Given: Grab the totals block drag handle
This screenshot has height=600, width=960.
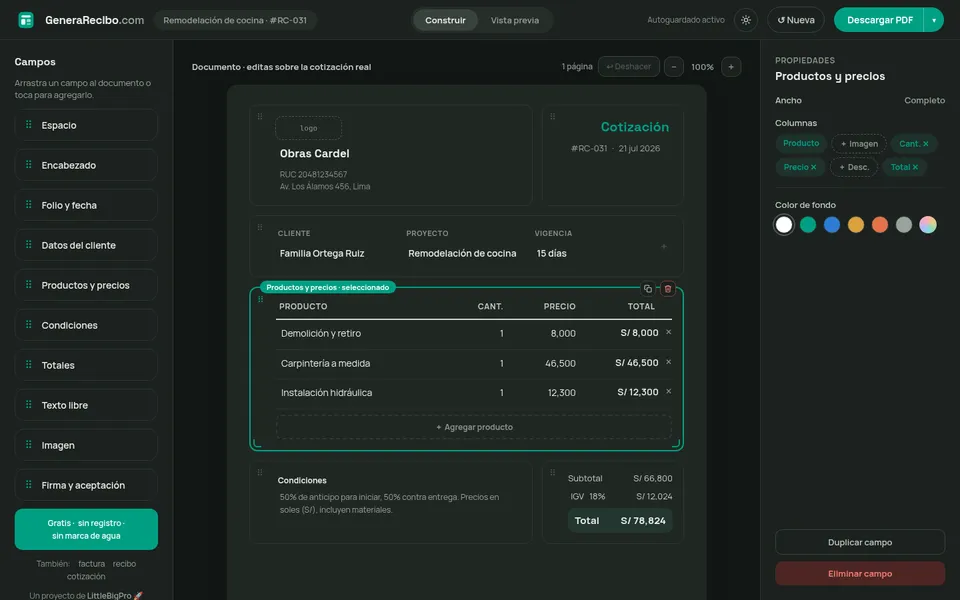Looking at the screenshot, I should 552,472.
